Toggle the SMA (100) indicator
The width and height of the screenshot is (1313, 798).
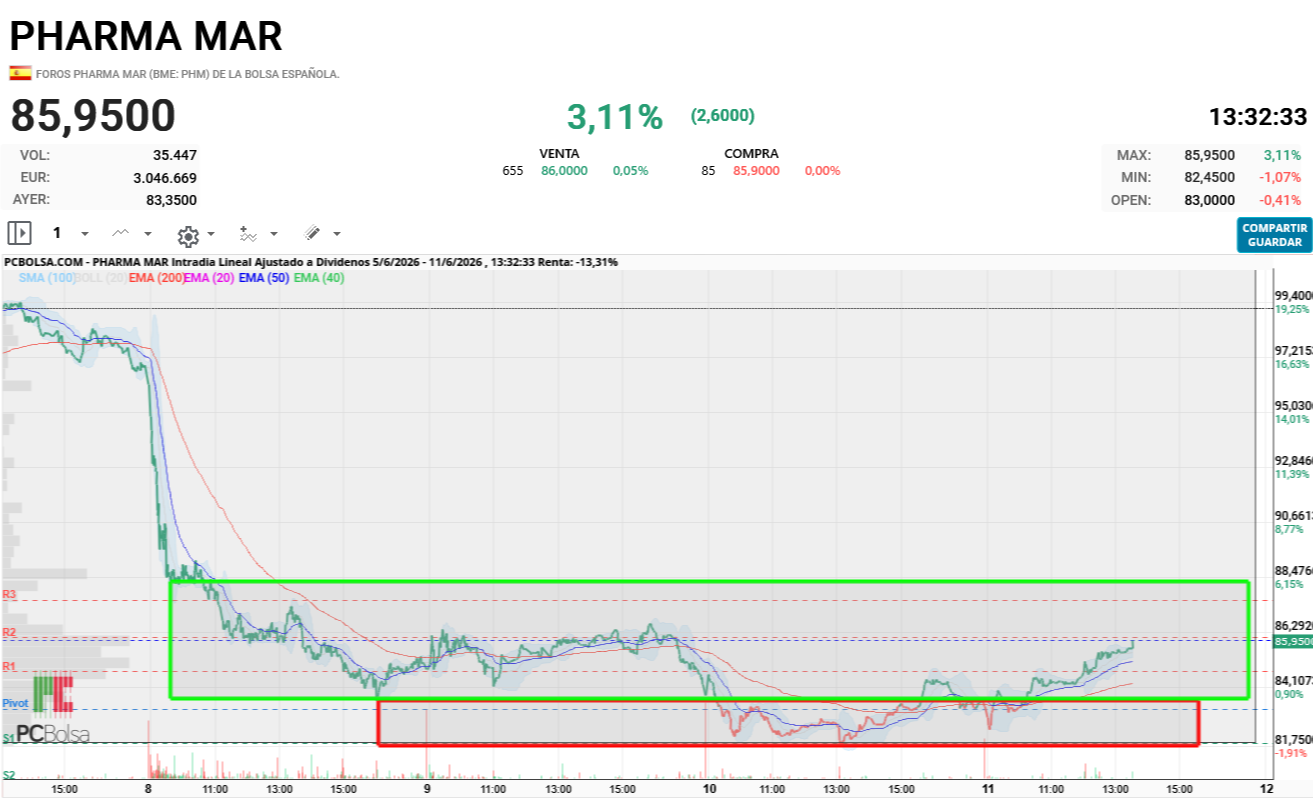coord(47,278)
